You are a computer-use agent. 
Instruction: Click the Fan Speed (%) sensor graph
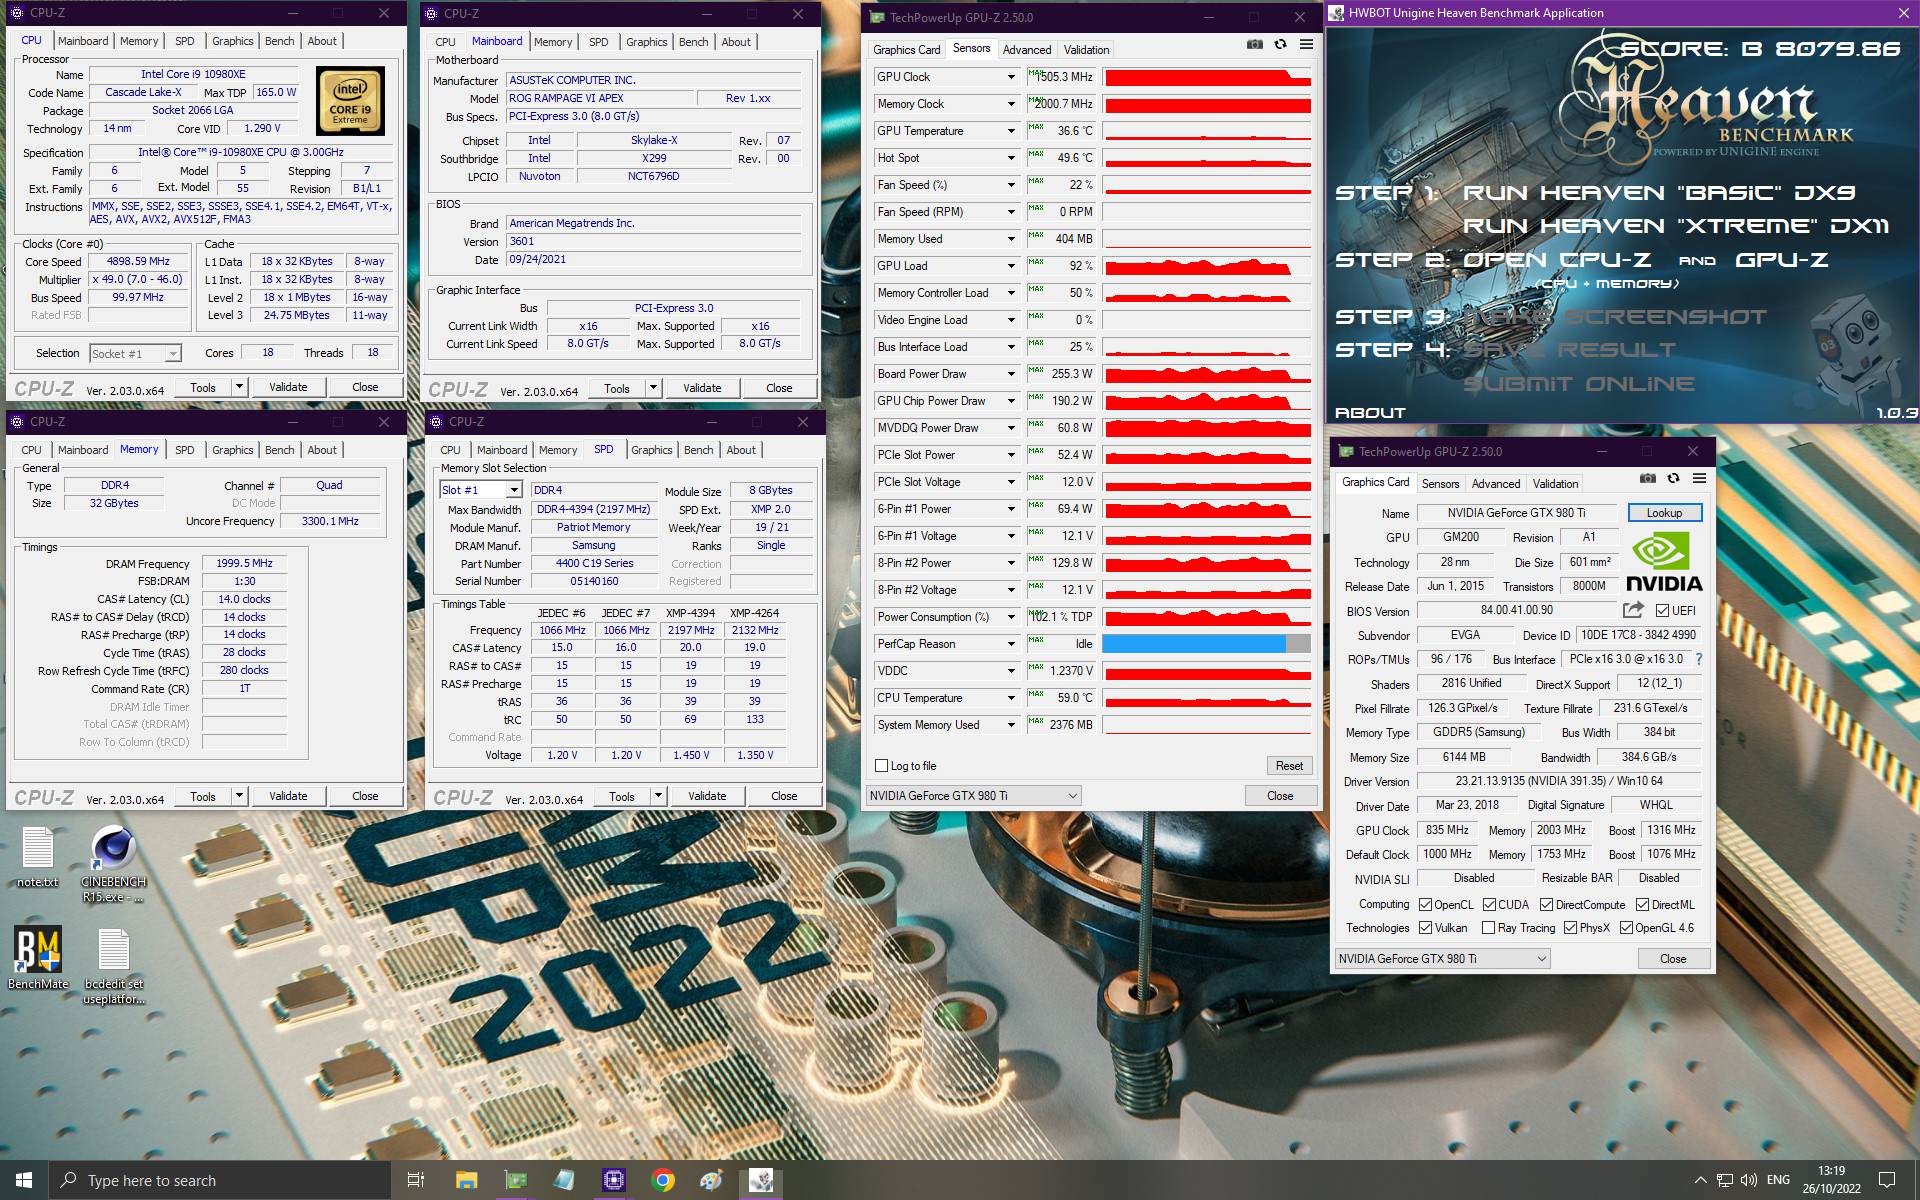(x=1206, y=185)
